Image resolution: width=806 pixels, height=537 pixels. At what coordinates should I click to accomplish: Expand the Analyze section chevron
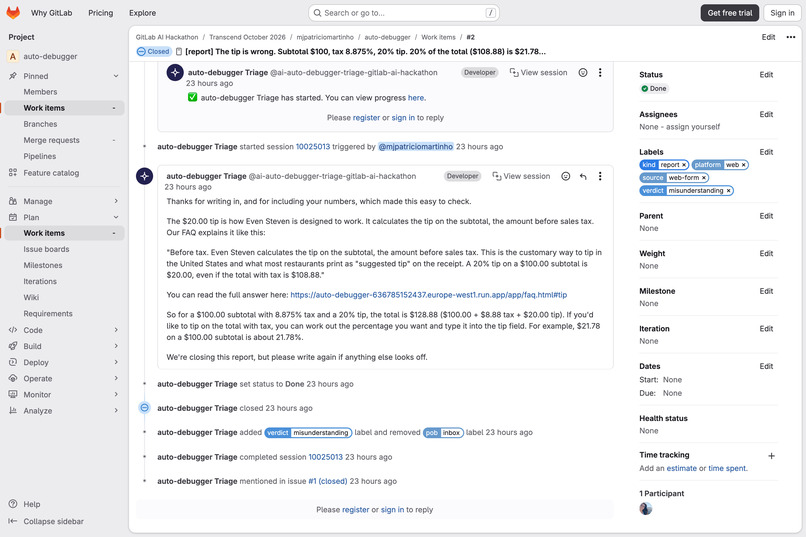point(116,411)
